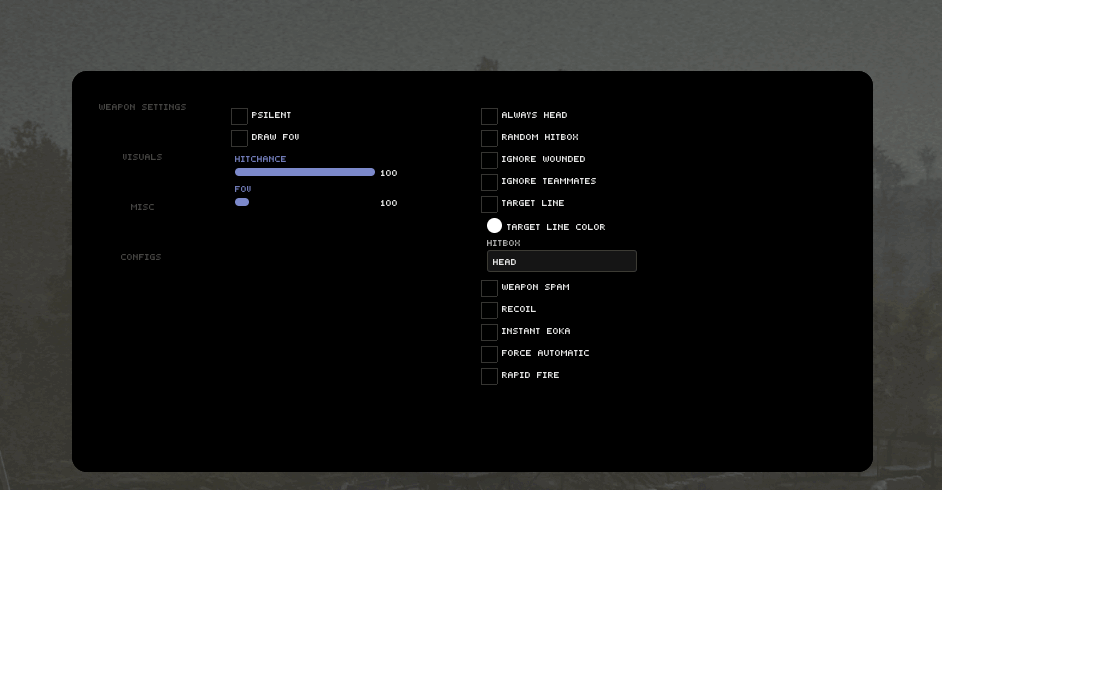Viewport: 1110px width, 679px height.
Task: Tick the Rapid Fire checkbox
Action: coord(489,376)
